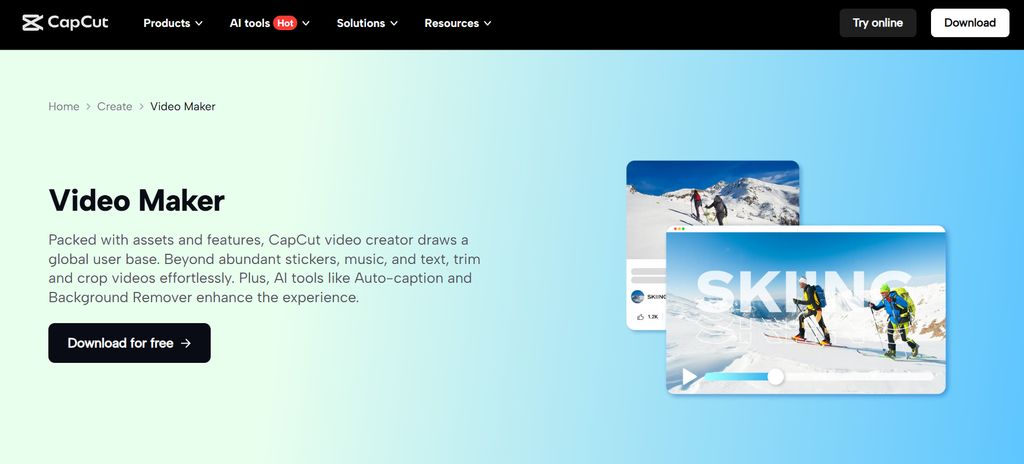The height and width of the screenshot is (464, 1024).
Task: Click the Try online button
Action: pyautogui.click(x=877, y=23)
